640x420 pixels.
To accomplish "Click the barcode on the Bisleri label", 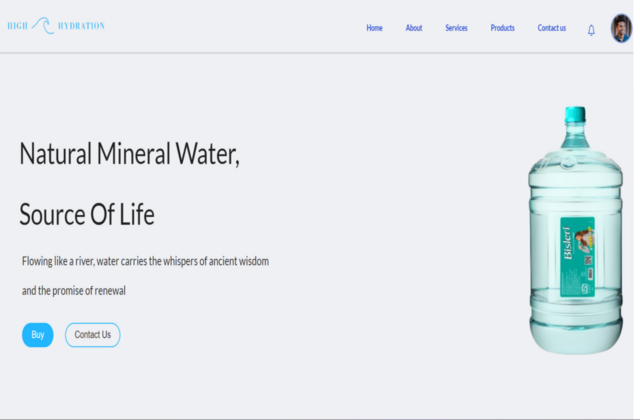I will pyautogui.click(x=590, y=274).
